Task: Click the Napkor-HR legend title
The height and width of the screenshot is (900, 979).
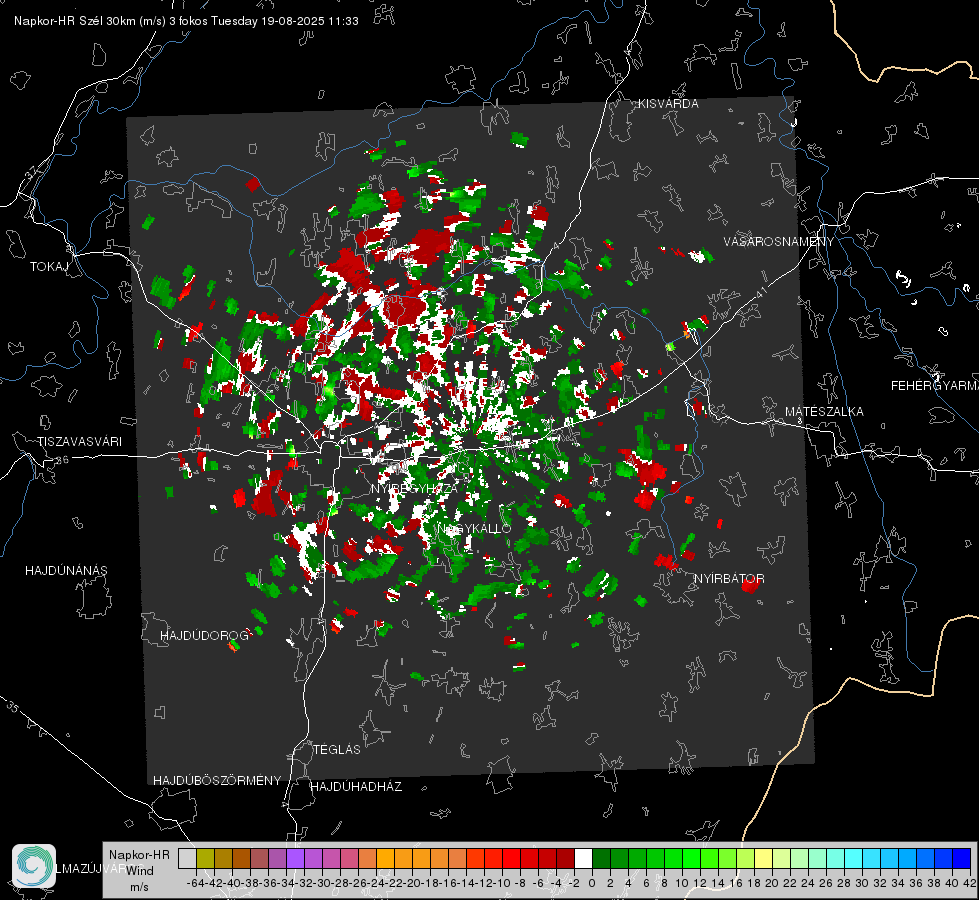Action: click(x=139, y=855)
